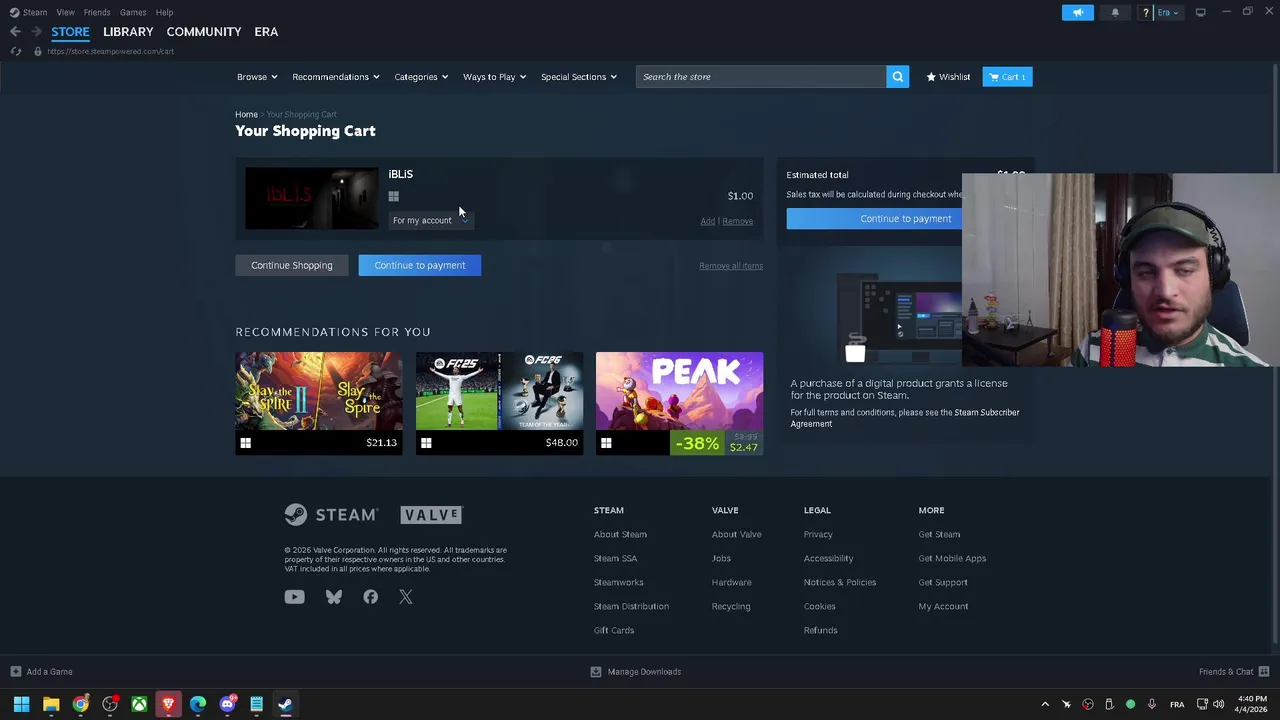
Task: Open the ERA profile tab
Action: click(266, 32)
